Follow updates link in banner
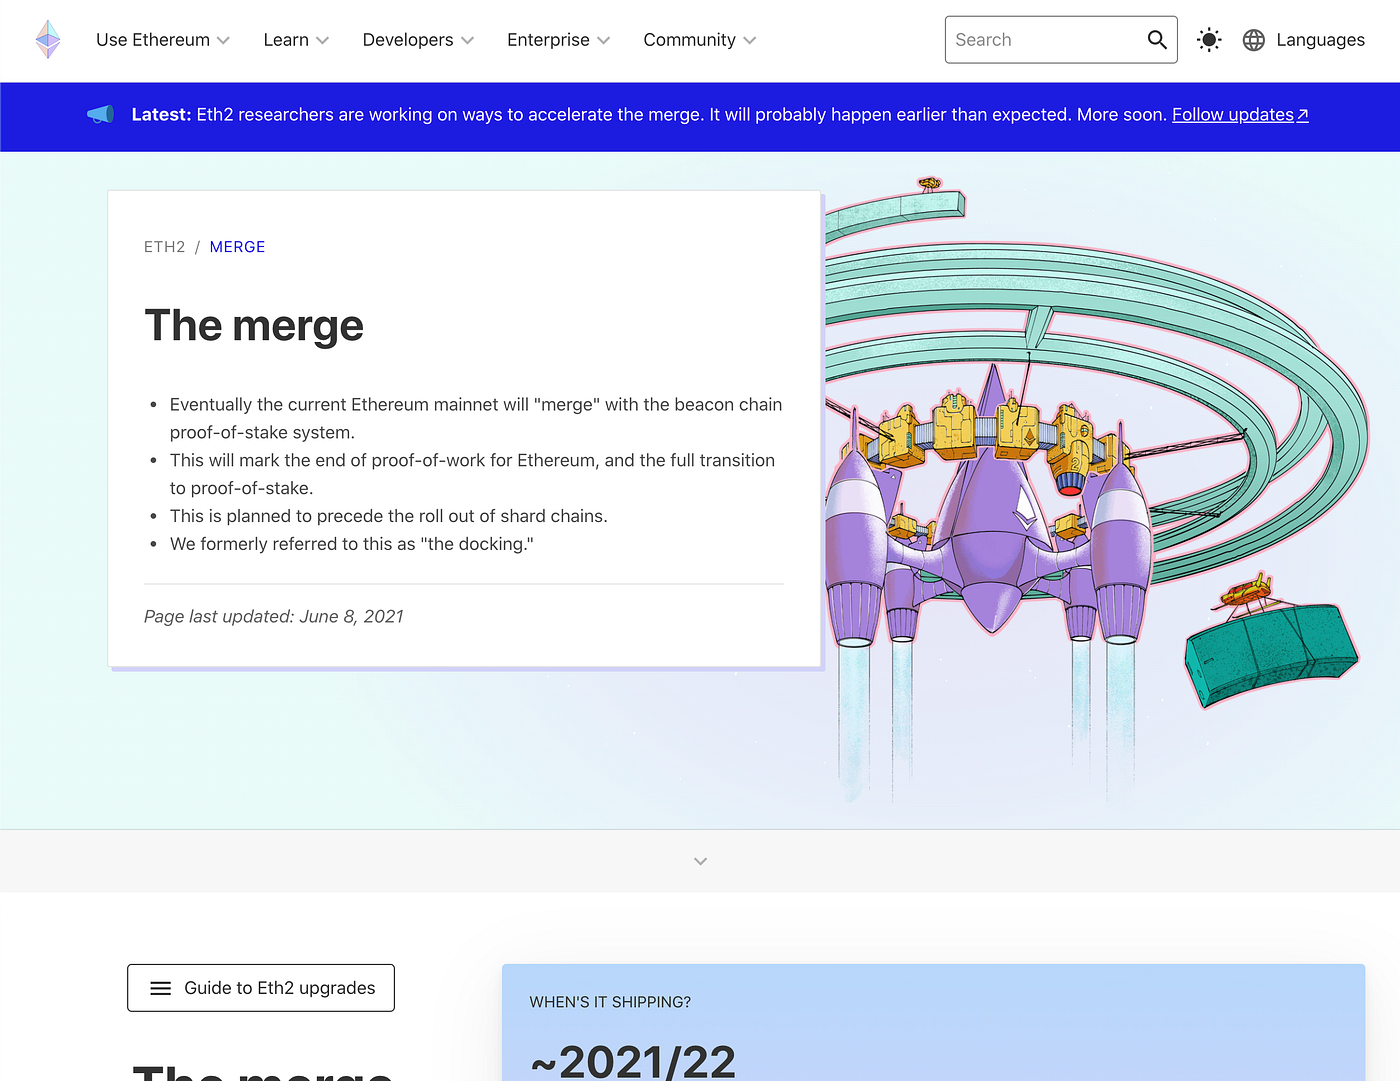1400x1081 pixels. 1240,115
